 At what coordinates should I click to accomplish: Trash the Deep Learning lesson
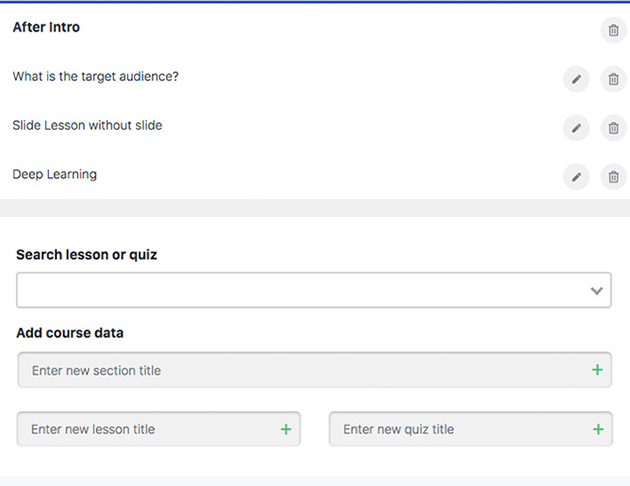[x=612, y=177]
